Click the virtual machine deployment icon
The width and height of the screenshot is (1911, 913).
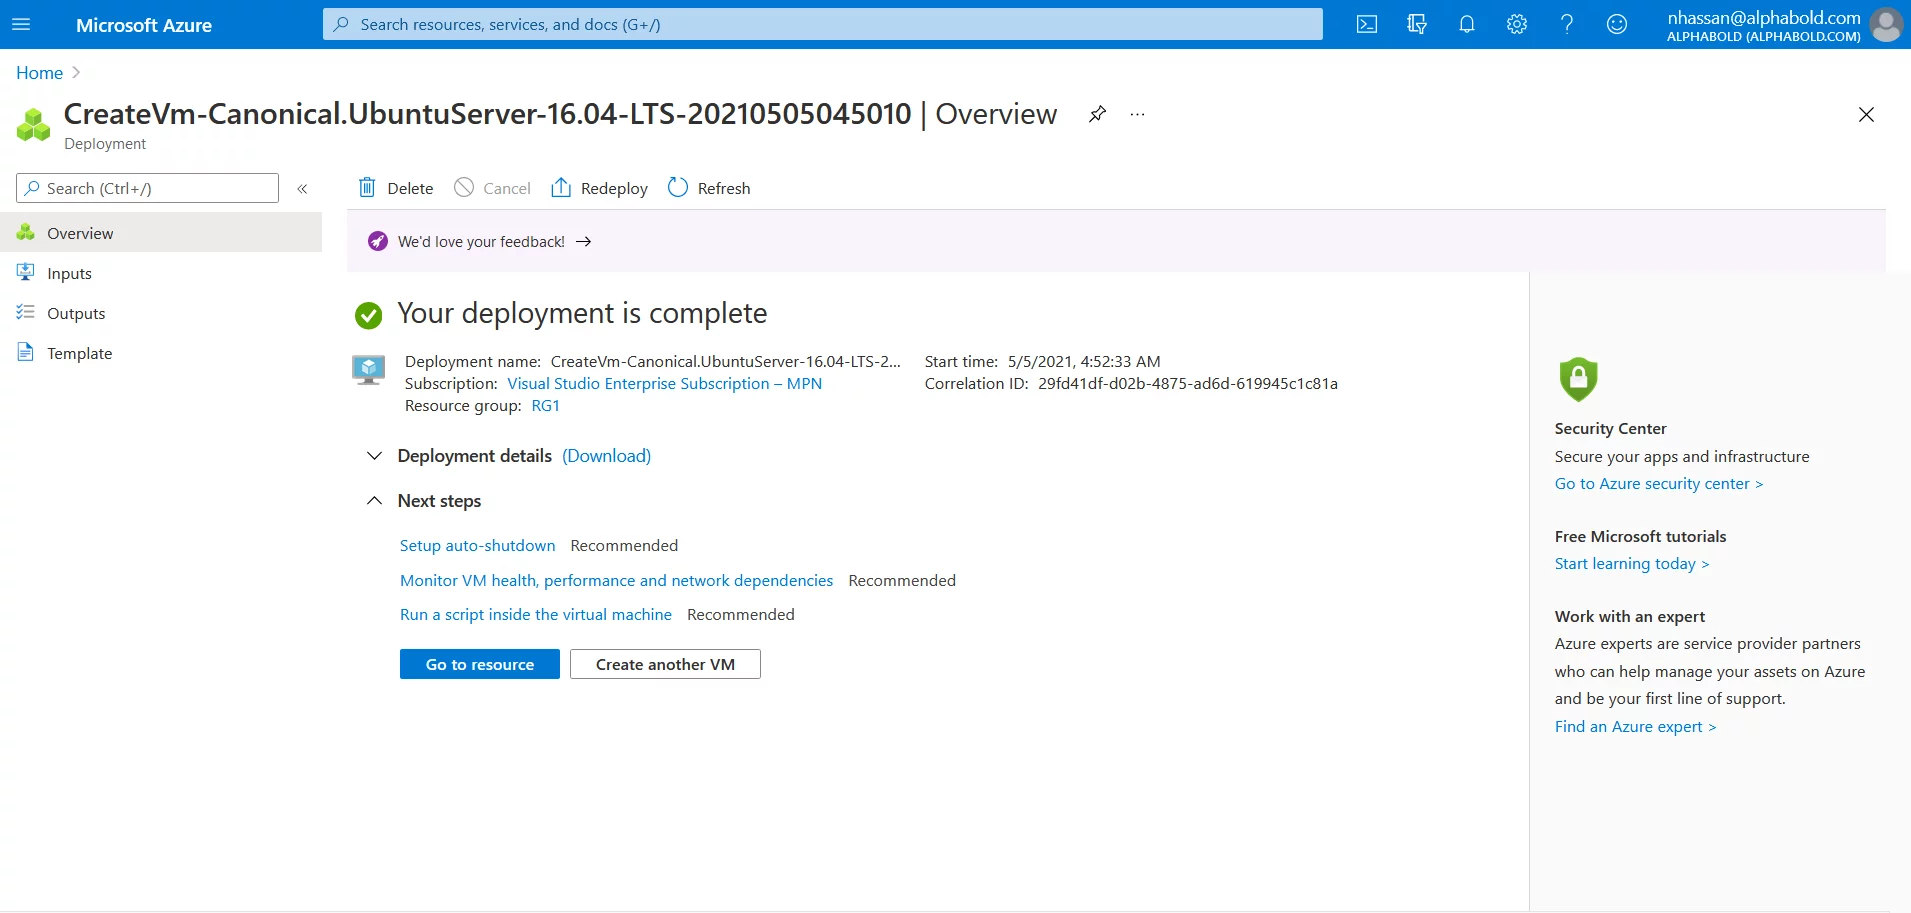point(368,370)
